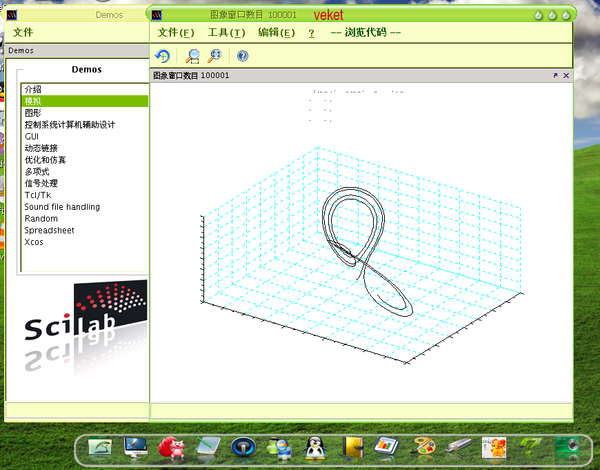Open help via the question mark toolbar icon
Image resolution: width=600 pixels, height=470 pixels.
(242, 56)
